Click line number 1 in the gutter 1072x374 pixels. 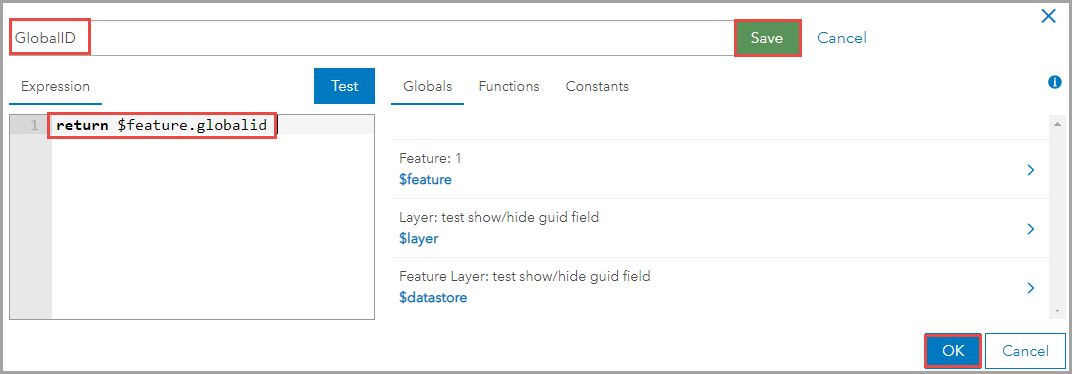click(x=34, y=125)
